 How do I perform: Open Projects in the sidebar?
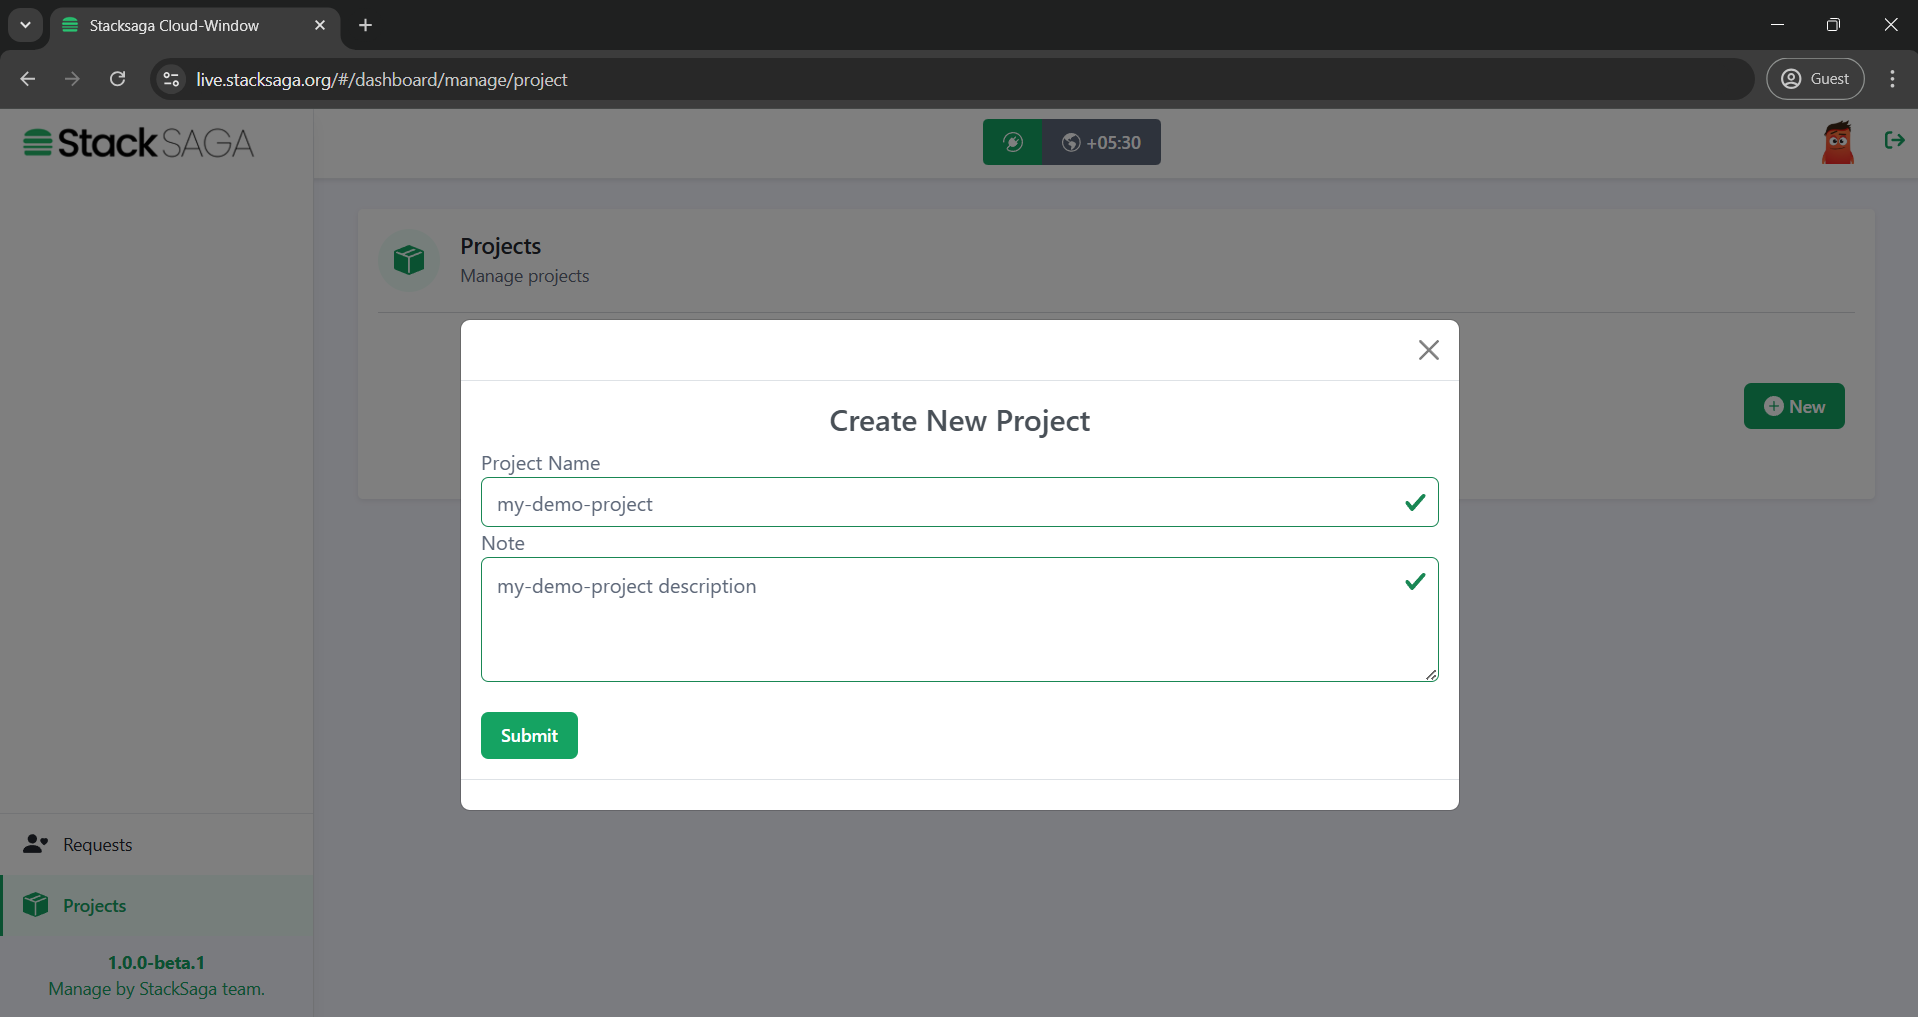pyautogui.click(x=94, y=906)
